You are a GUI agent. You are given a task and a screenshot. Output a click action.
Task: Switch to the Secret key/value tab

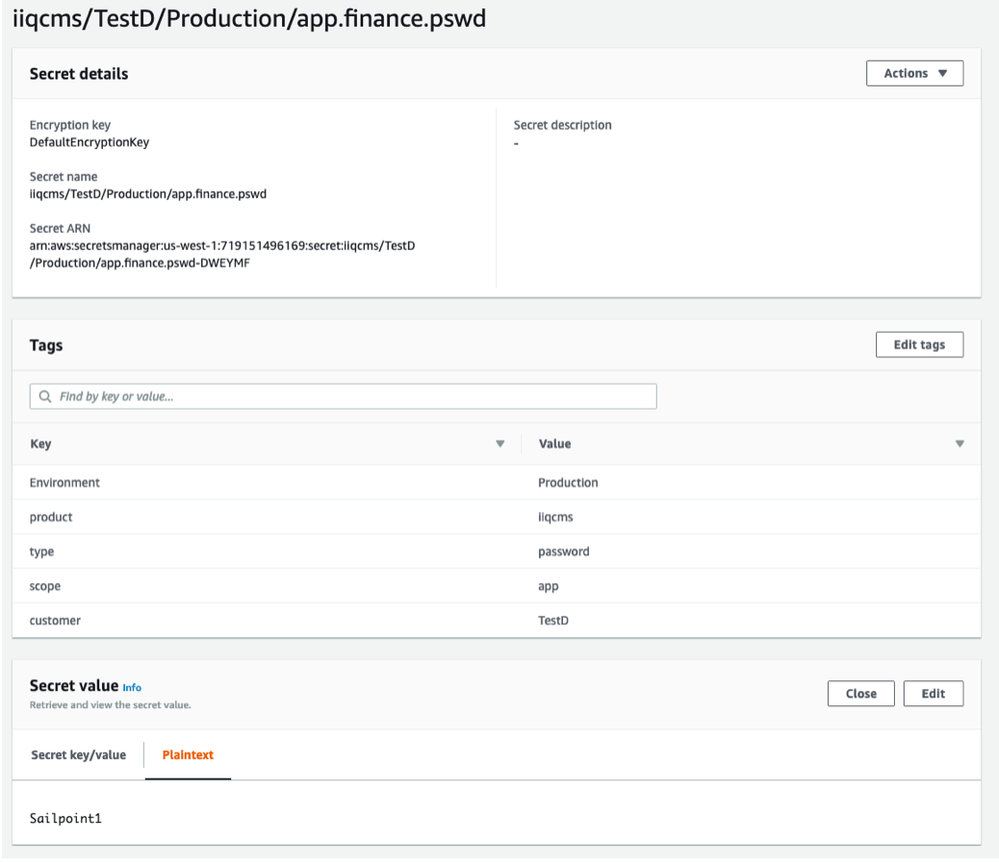click(79, 755)
